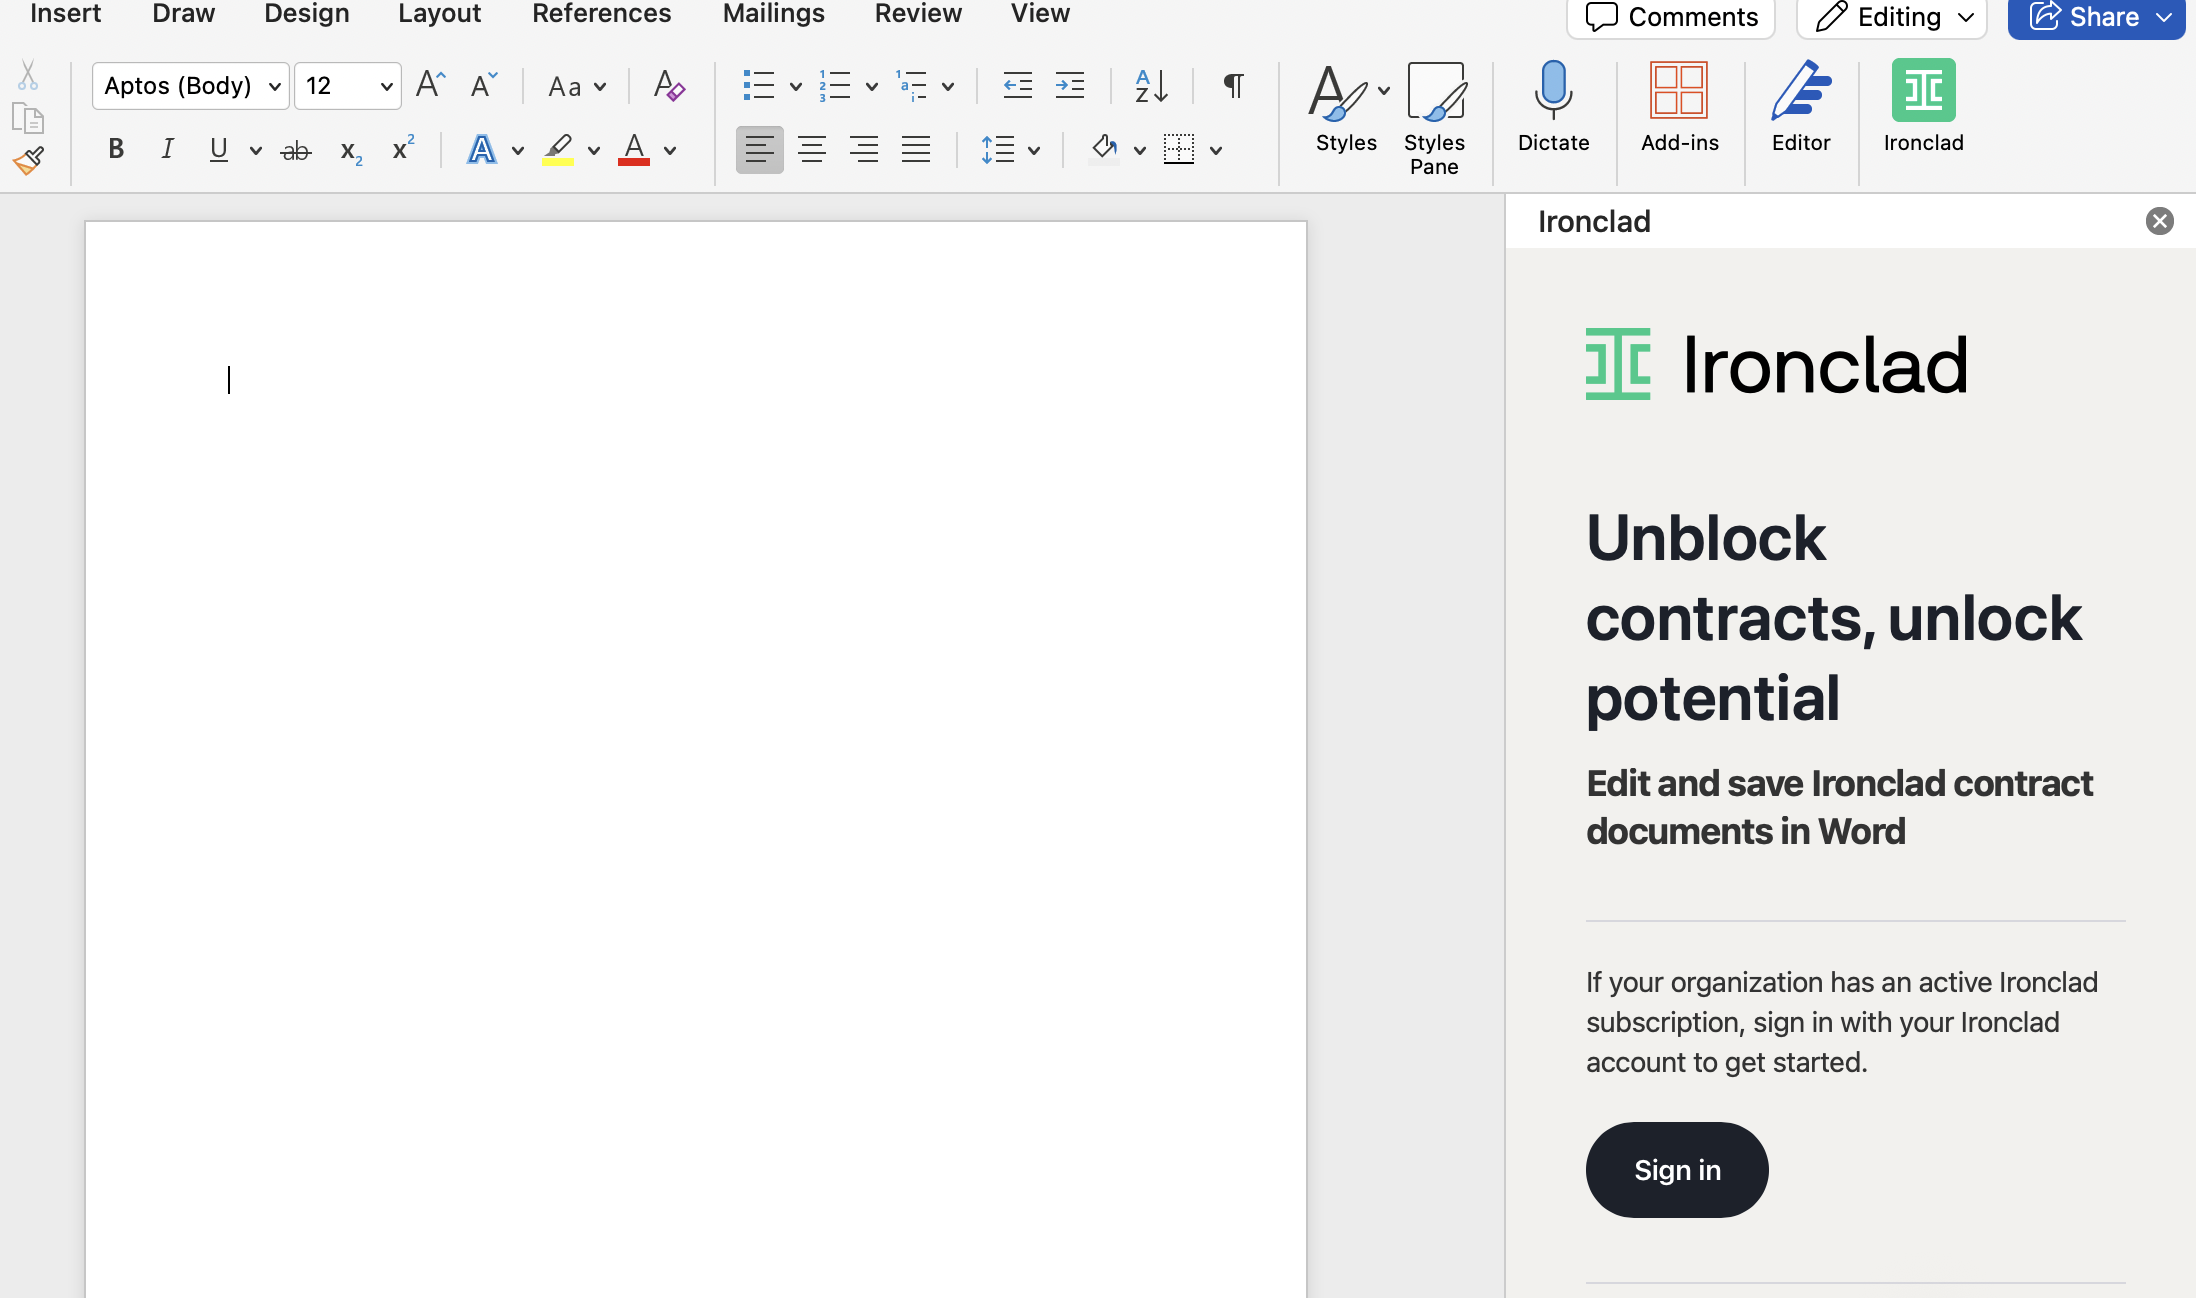This screenshot has height=1298, width=2196.
Task: Open the References tab
Action: pos(602,14)
